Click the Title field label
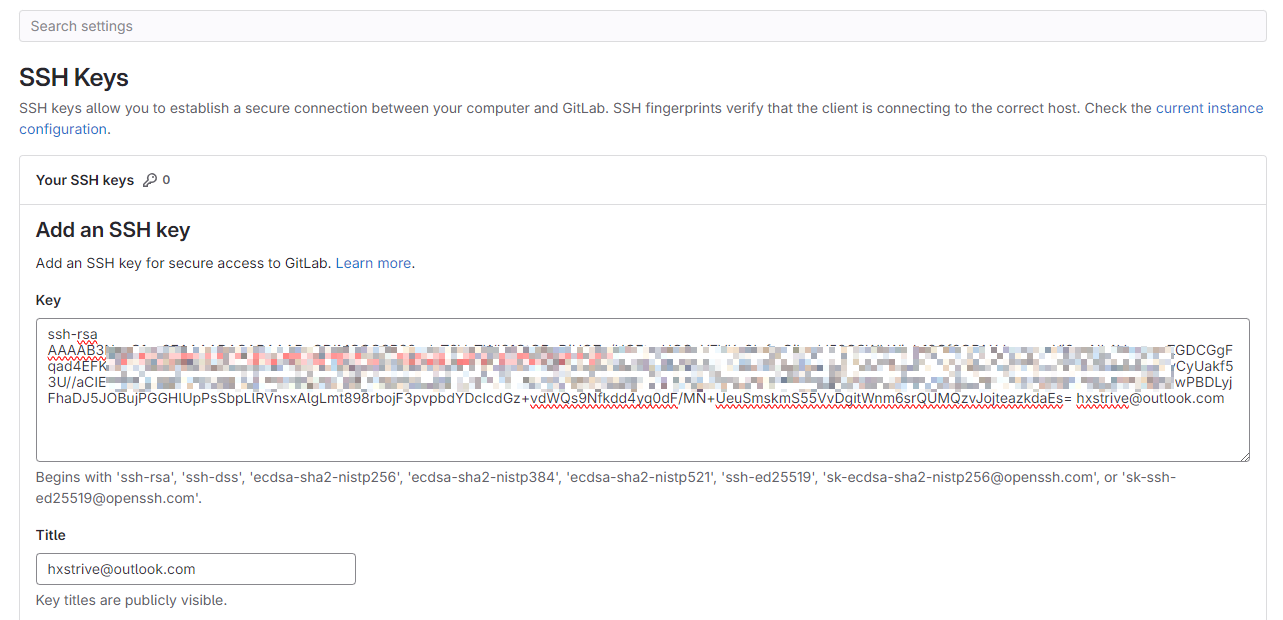Screen dimensions: 1283x620 click(51, 535)
